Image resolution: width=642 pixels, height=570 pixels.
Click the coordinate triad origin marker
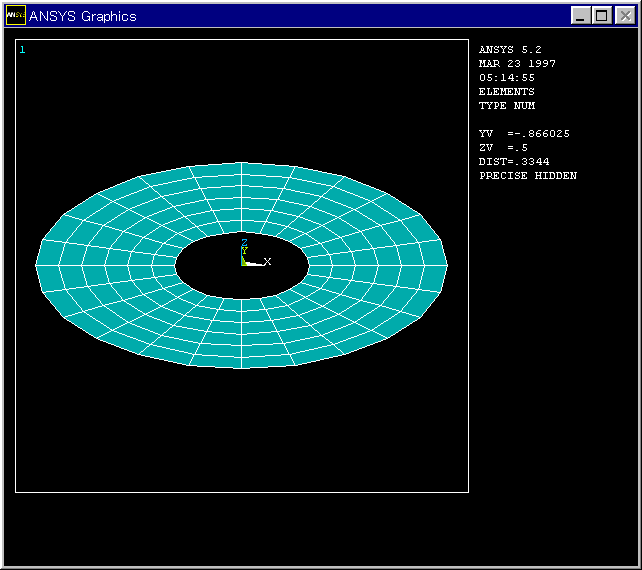pyautogui.click(x=243, y=263)
